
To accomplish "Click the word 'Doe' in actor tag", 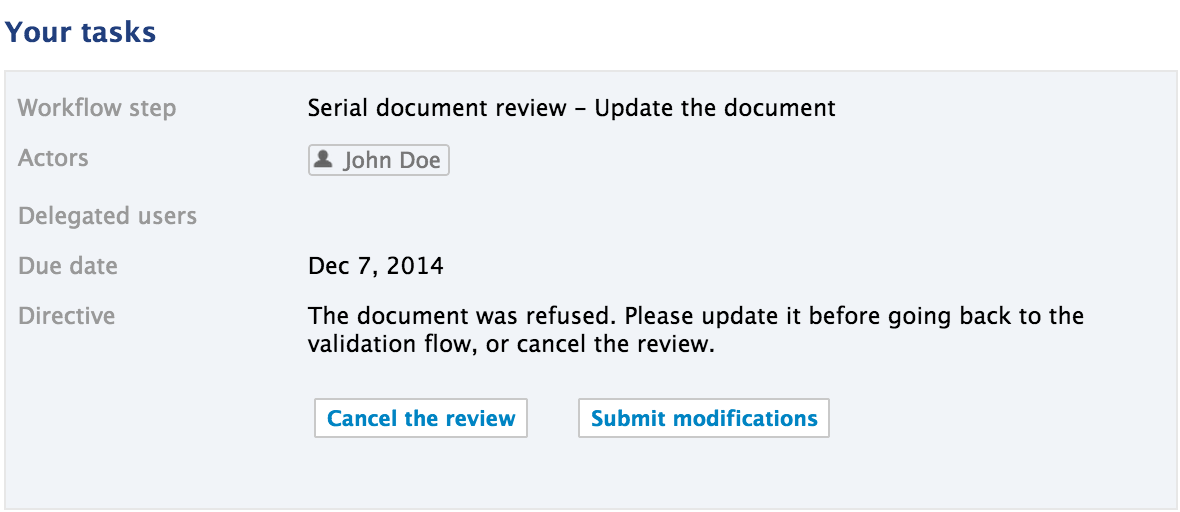I will coord(420,161).
